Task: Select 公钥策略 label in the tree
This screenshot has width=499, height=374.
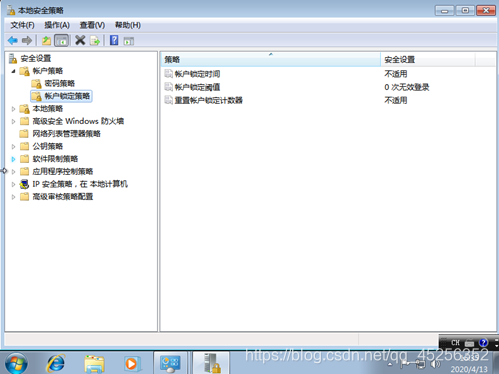Action: click(x=48, y=146)
